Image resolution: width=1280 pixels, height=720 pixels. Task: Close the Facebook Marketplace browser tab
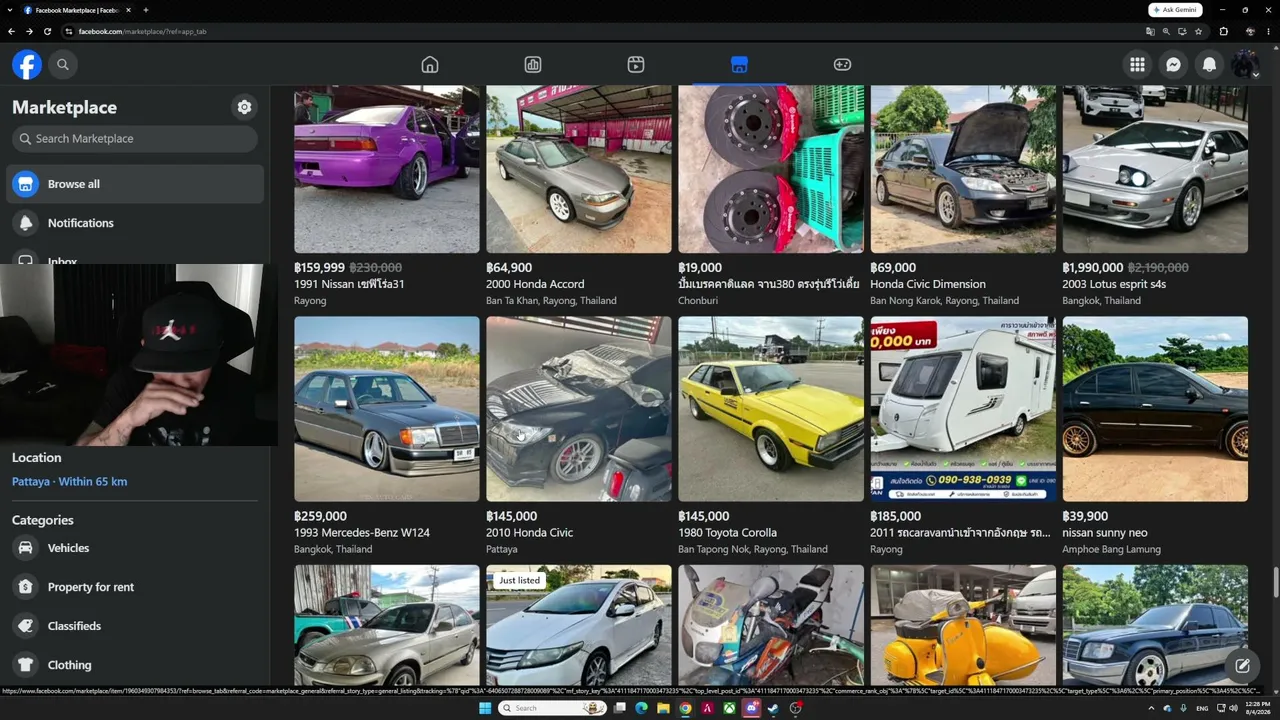click(128, 10)
